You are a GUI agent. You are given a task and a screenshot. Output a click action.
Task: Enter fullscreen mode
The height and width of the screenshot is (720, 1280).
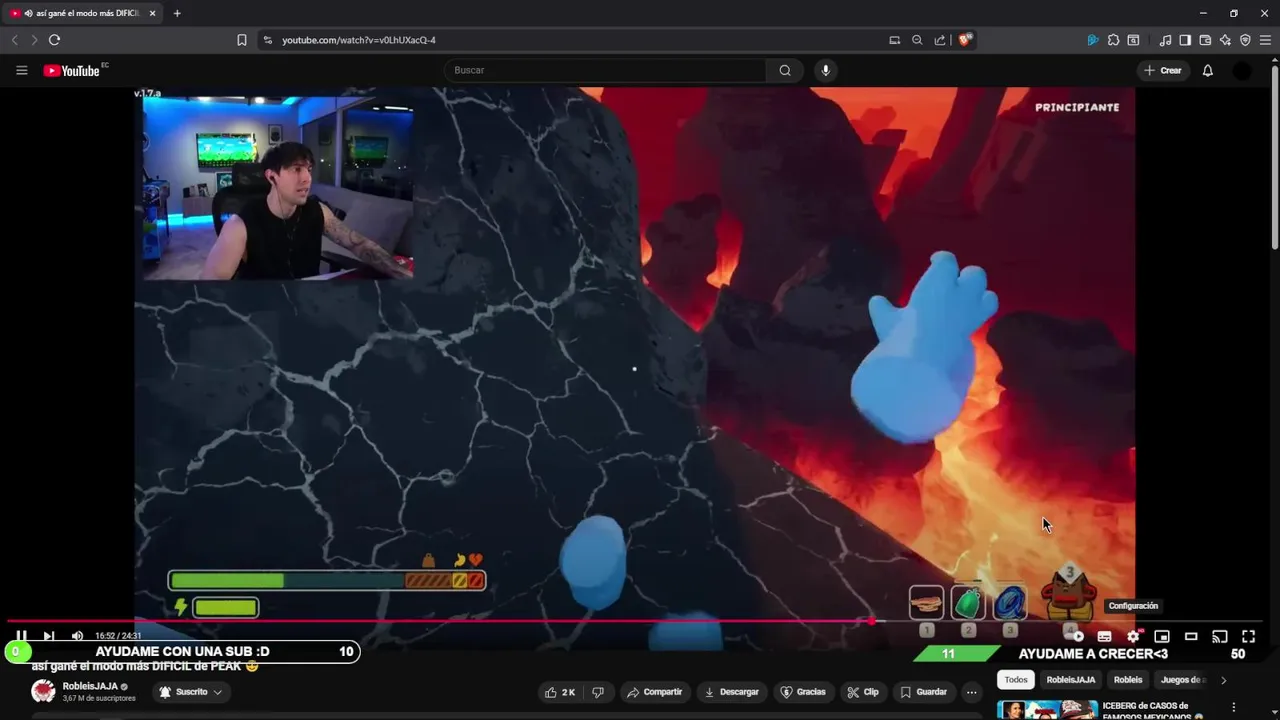pos(1248,636)
